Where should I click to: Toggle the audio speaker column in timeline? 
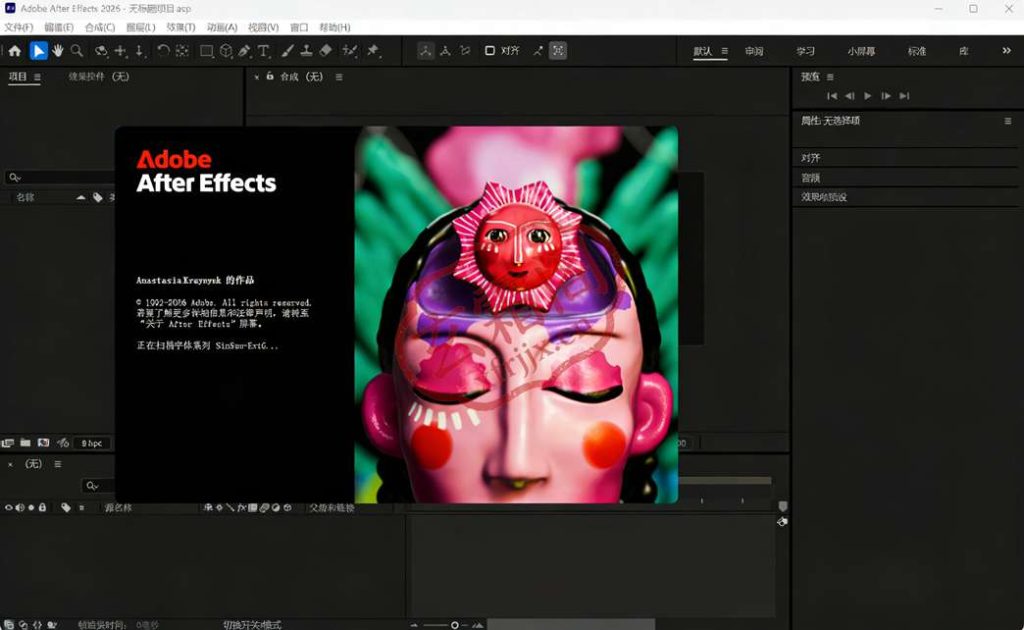point(20,507)
